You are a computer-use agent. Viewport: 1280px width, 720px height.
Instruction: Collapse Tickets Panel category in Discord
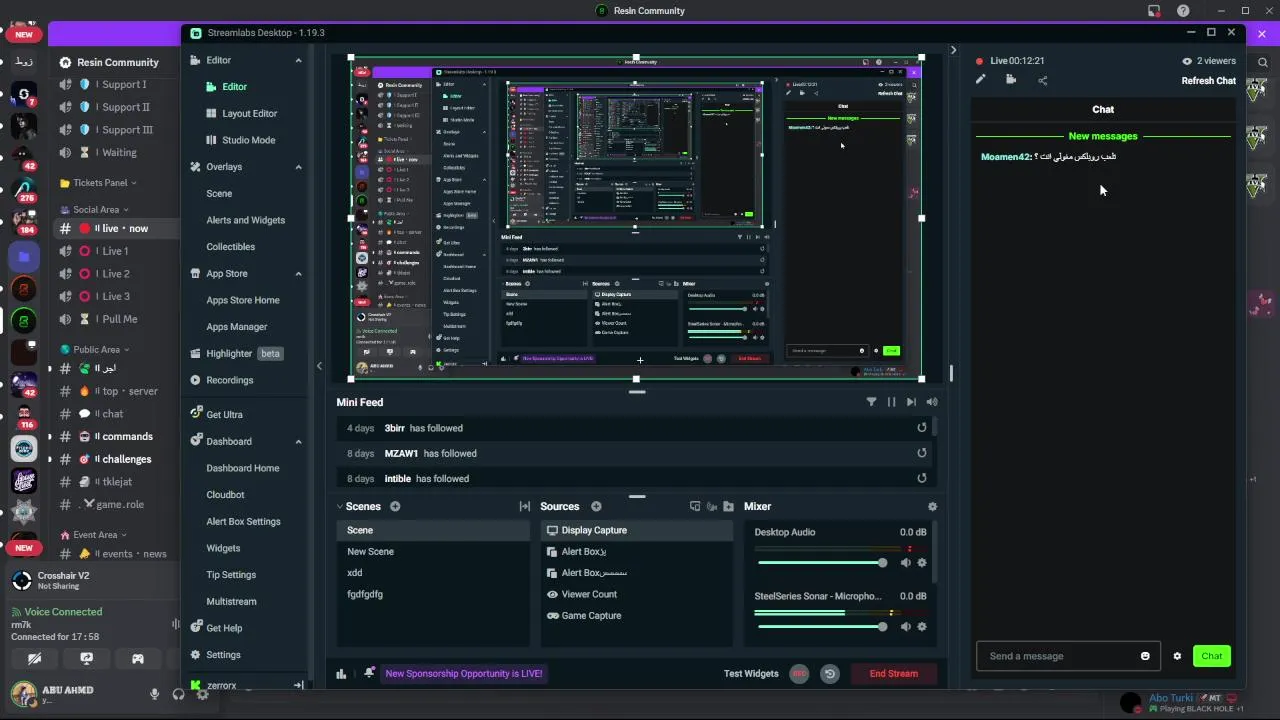click(98, 183)
